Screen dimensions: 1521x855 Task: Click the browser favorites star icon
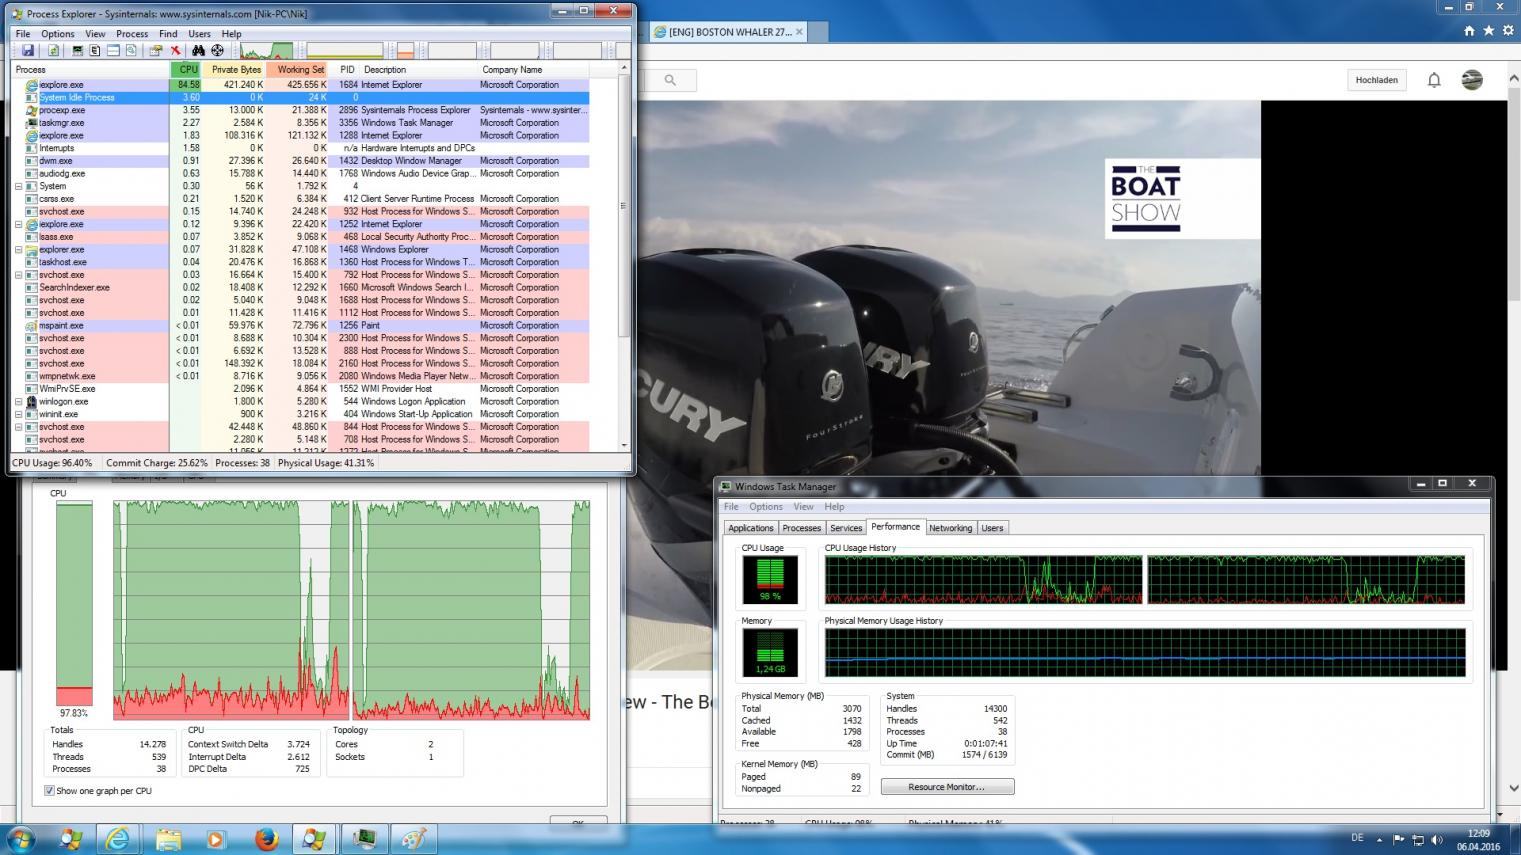point(1489,31)
